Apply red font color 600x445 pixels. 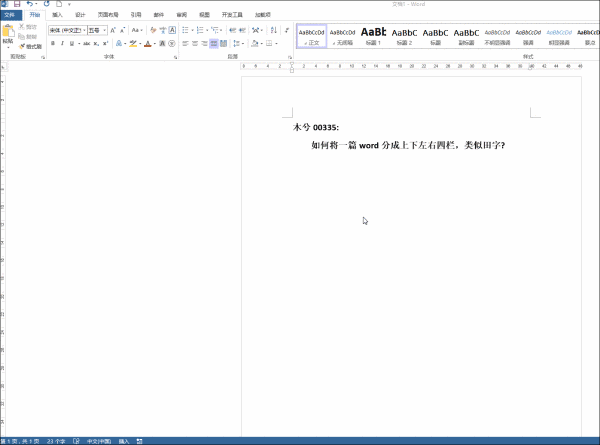pyautogui.click(x=148, y=43)
